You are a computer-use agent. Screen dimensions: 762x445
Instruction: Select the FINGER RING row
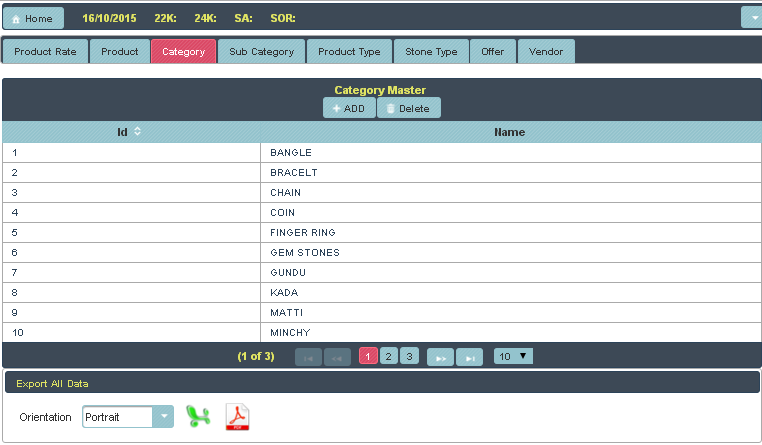(302, 232)
